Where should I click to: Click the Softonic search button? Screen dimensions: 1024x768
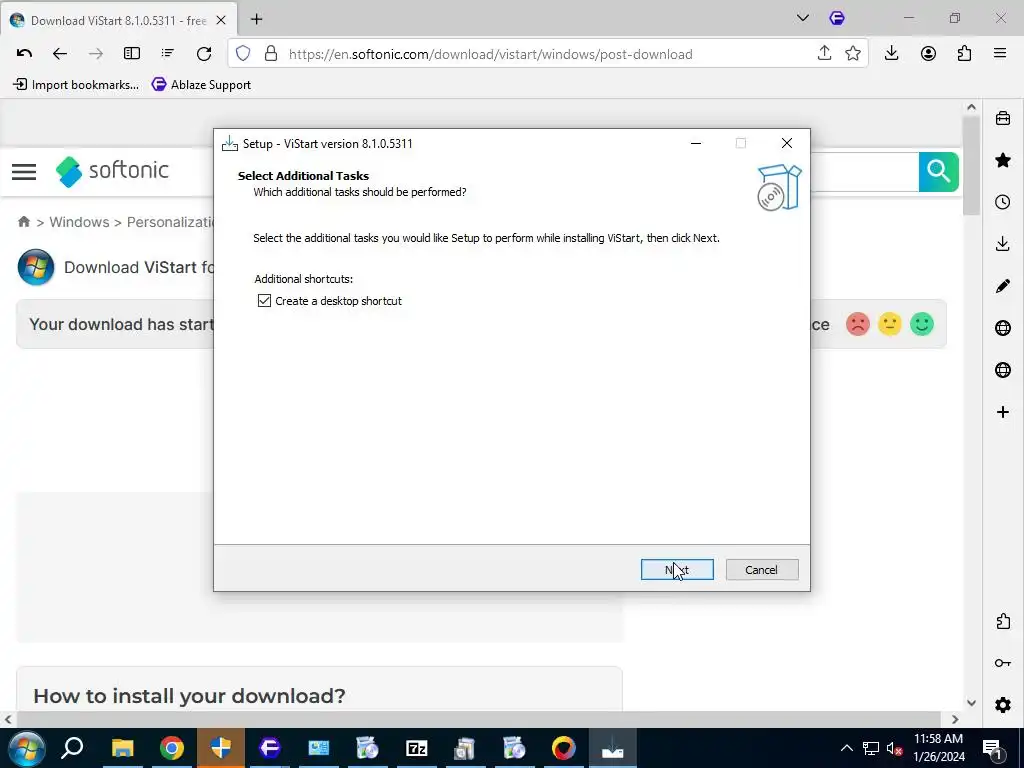[938, 172]
